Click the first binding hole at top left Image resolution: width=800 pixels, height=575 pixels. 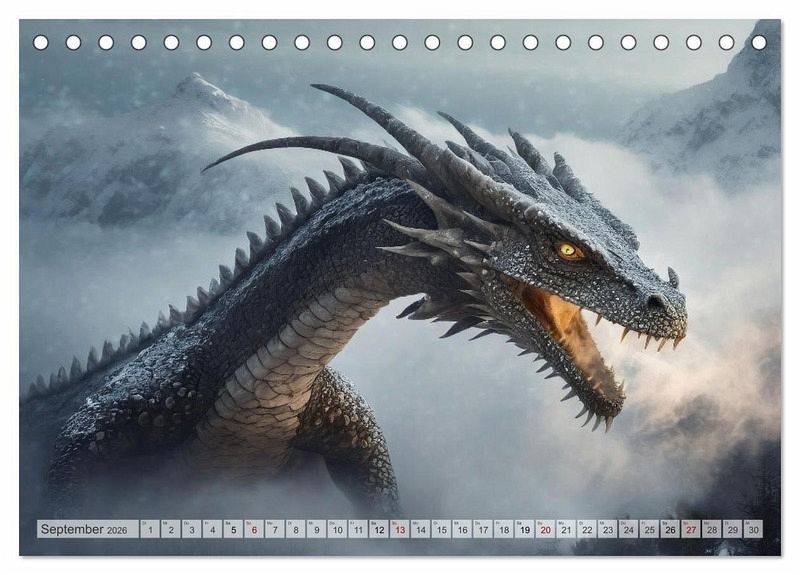click(x=41, y=43)
